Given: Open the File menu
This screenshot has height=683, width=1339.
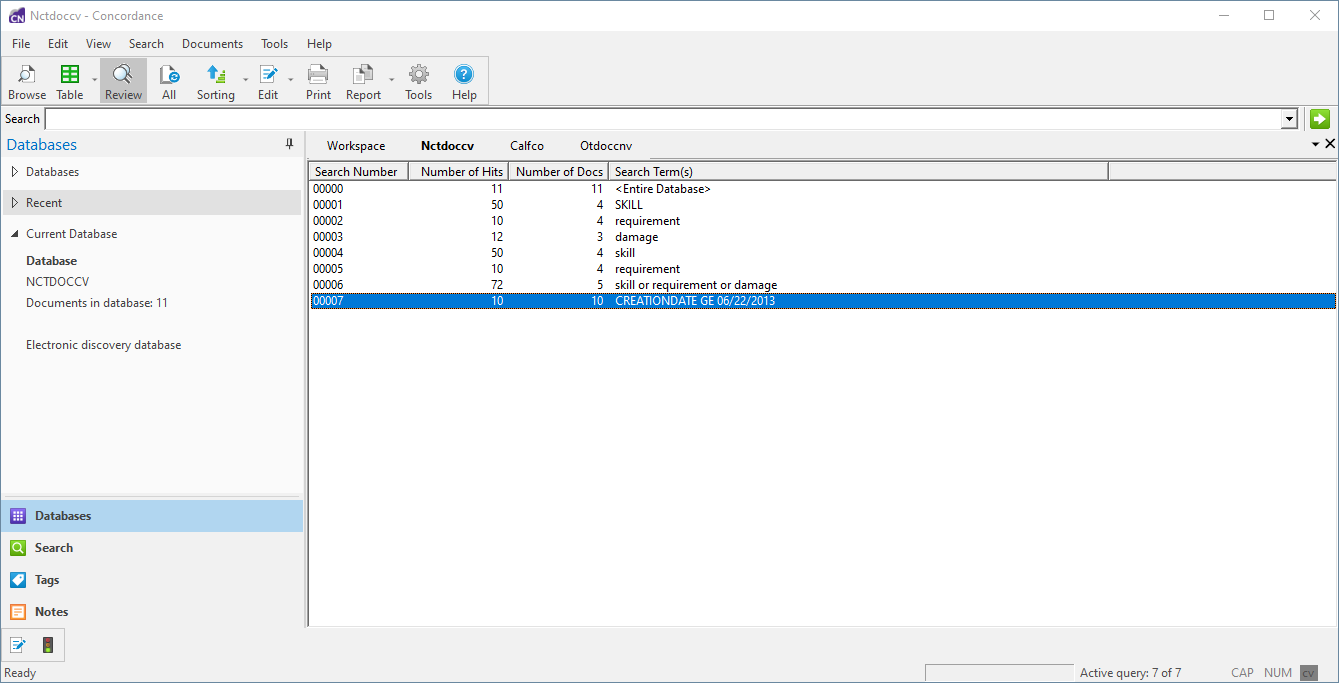Looking at the screenshot, I should coord(21,44).
